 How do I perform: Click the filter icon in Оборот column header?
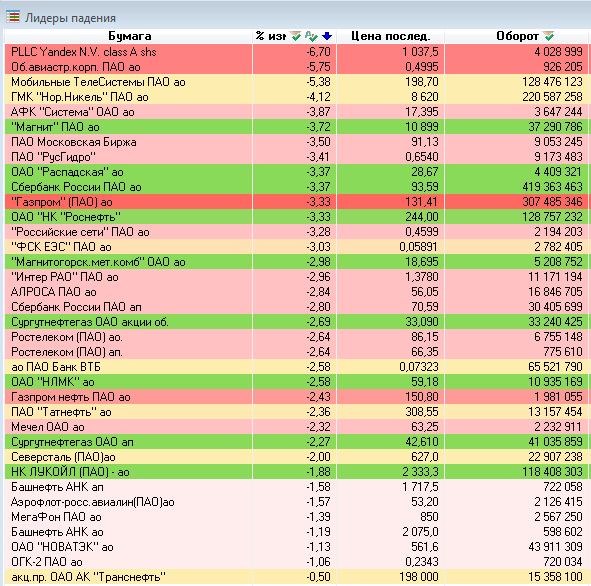pyautogui.click(x=549, y=36)
